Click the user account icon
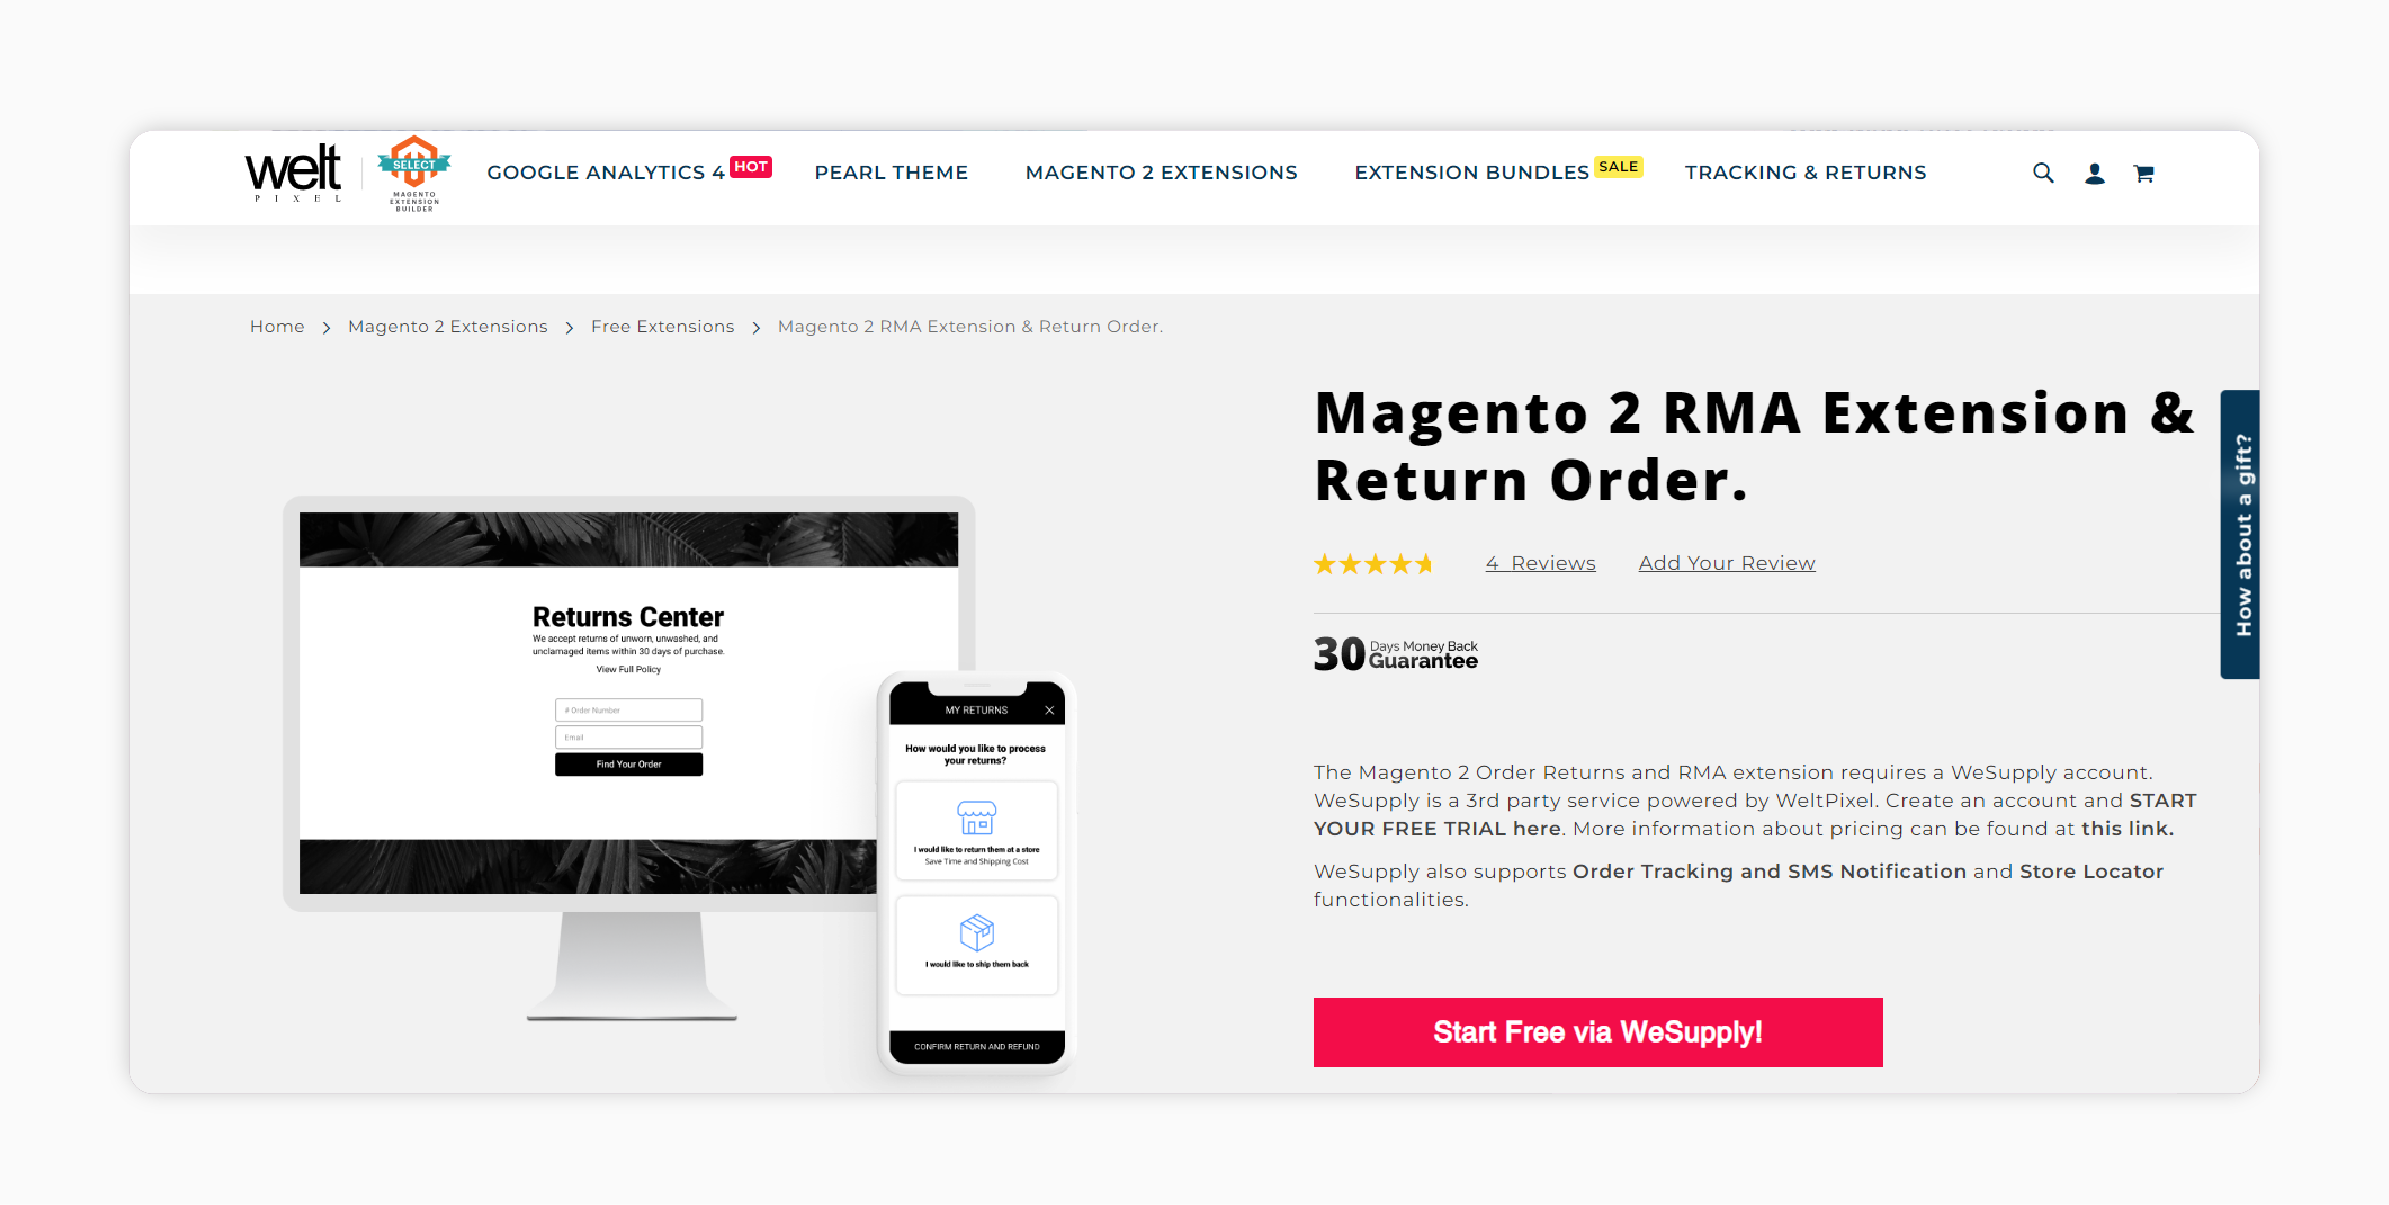 [2092, 172]
